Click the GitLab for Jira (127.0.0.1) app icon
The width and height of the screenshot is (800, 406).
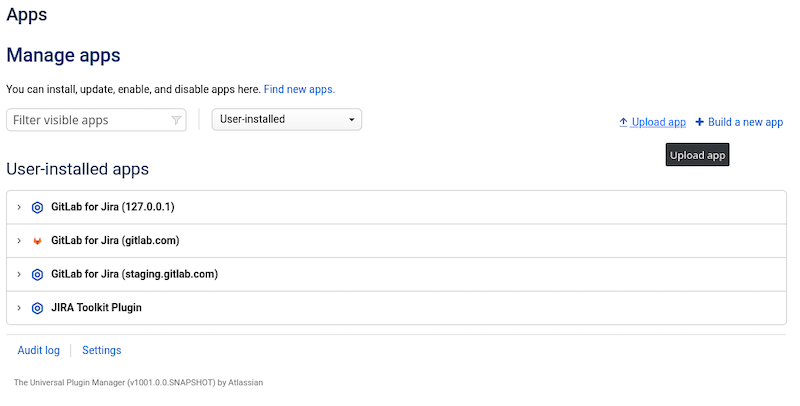37,208
